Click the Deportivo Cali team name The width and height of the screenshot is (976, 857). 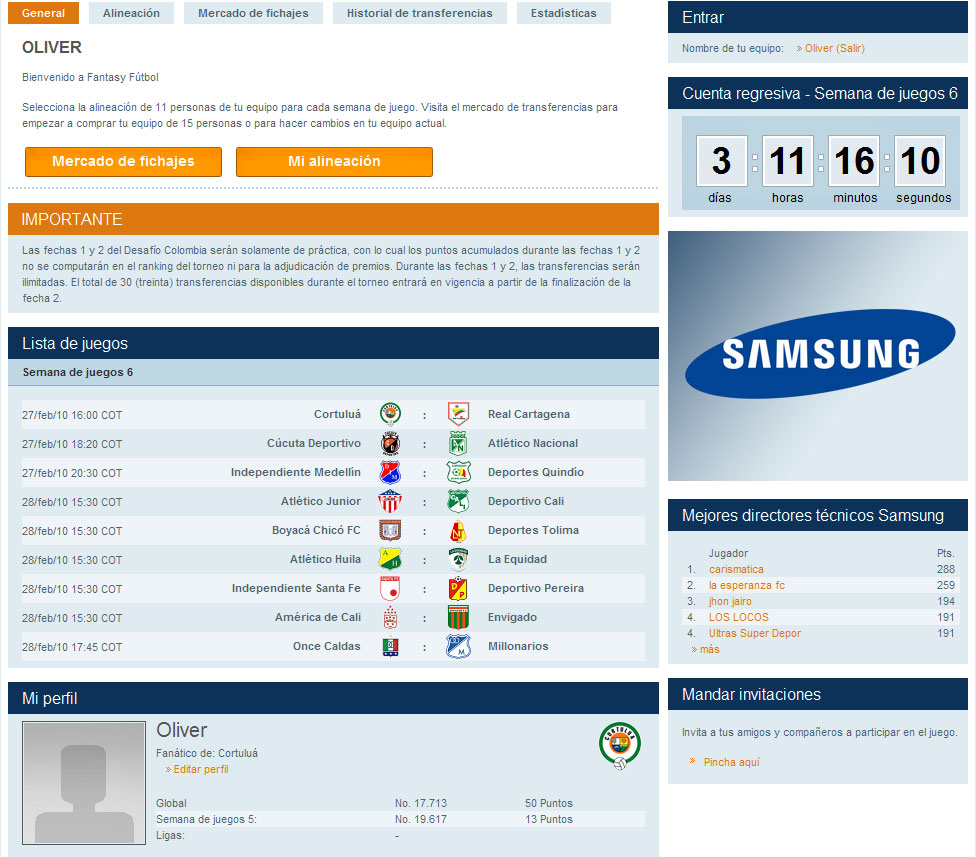(x=526, y=501)
